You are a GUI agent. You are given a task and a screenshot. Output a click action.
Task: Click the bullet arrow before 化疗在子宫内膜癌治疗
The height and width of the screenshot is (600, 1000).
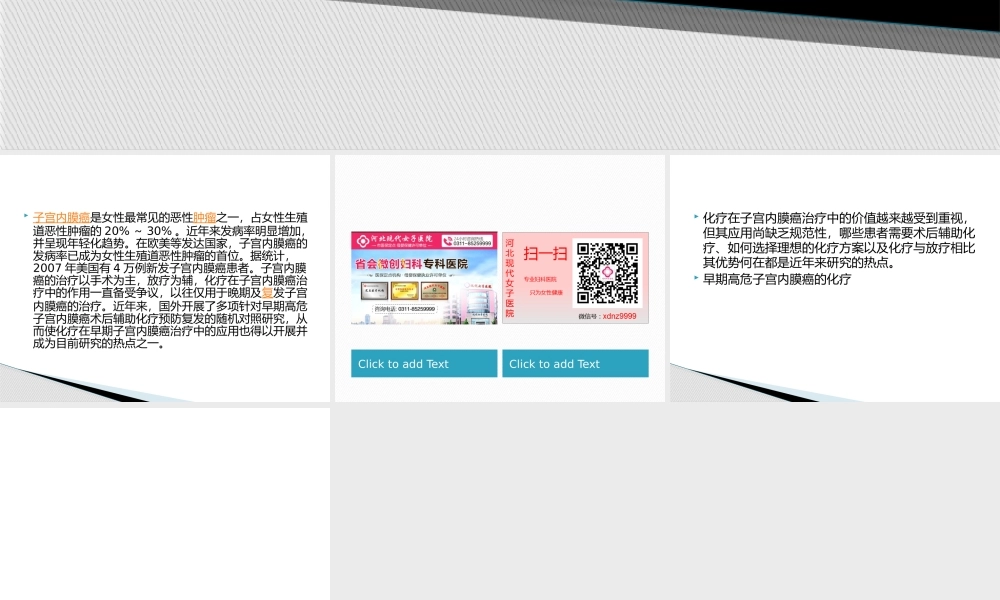696,216
